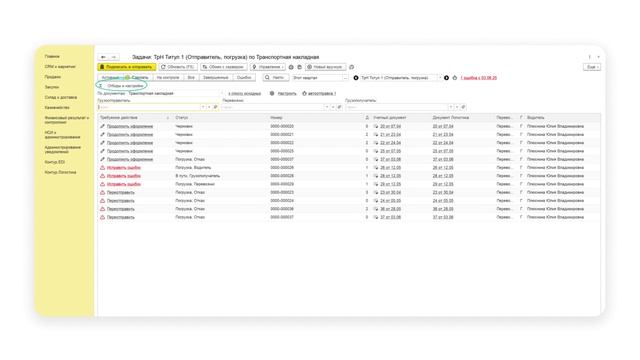
Task: Switch to the Сделать tab
Action: pos(138,78)
